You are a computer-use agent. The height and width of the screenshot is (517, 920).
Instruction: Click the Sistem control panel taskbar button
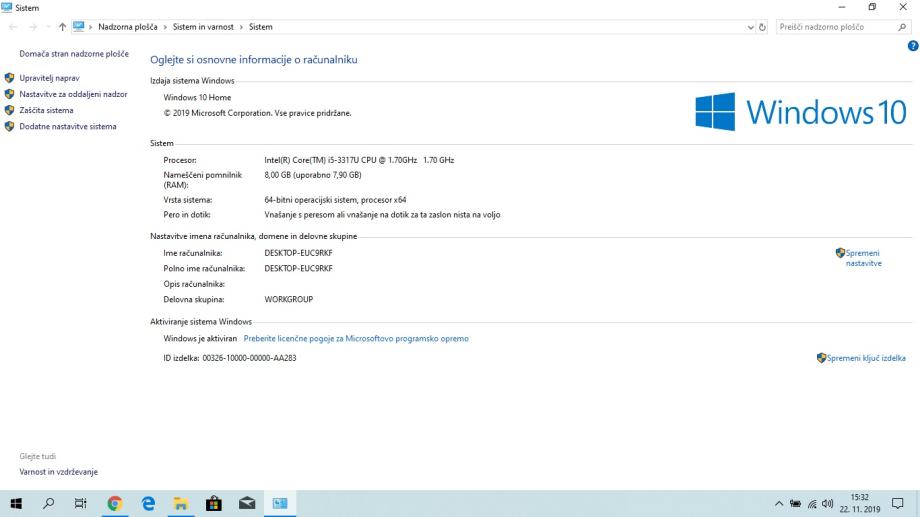280,504
